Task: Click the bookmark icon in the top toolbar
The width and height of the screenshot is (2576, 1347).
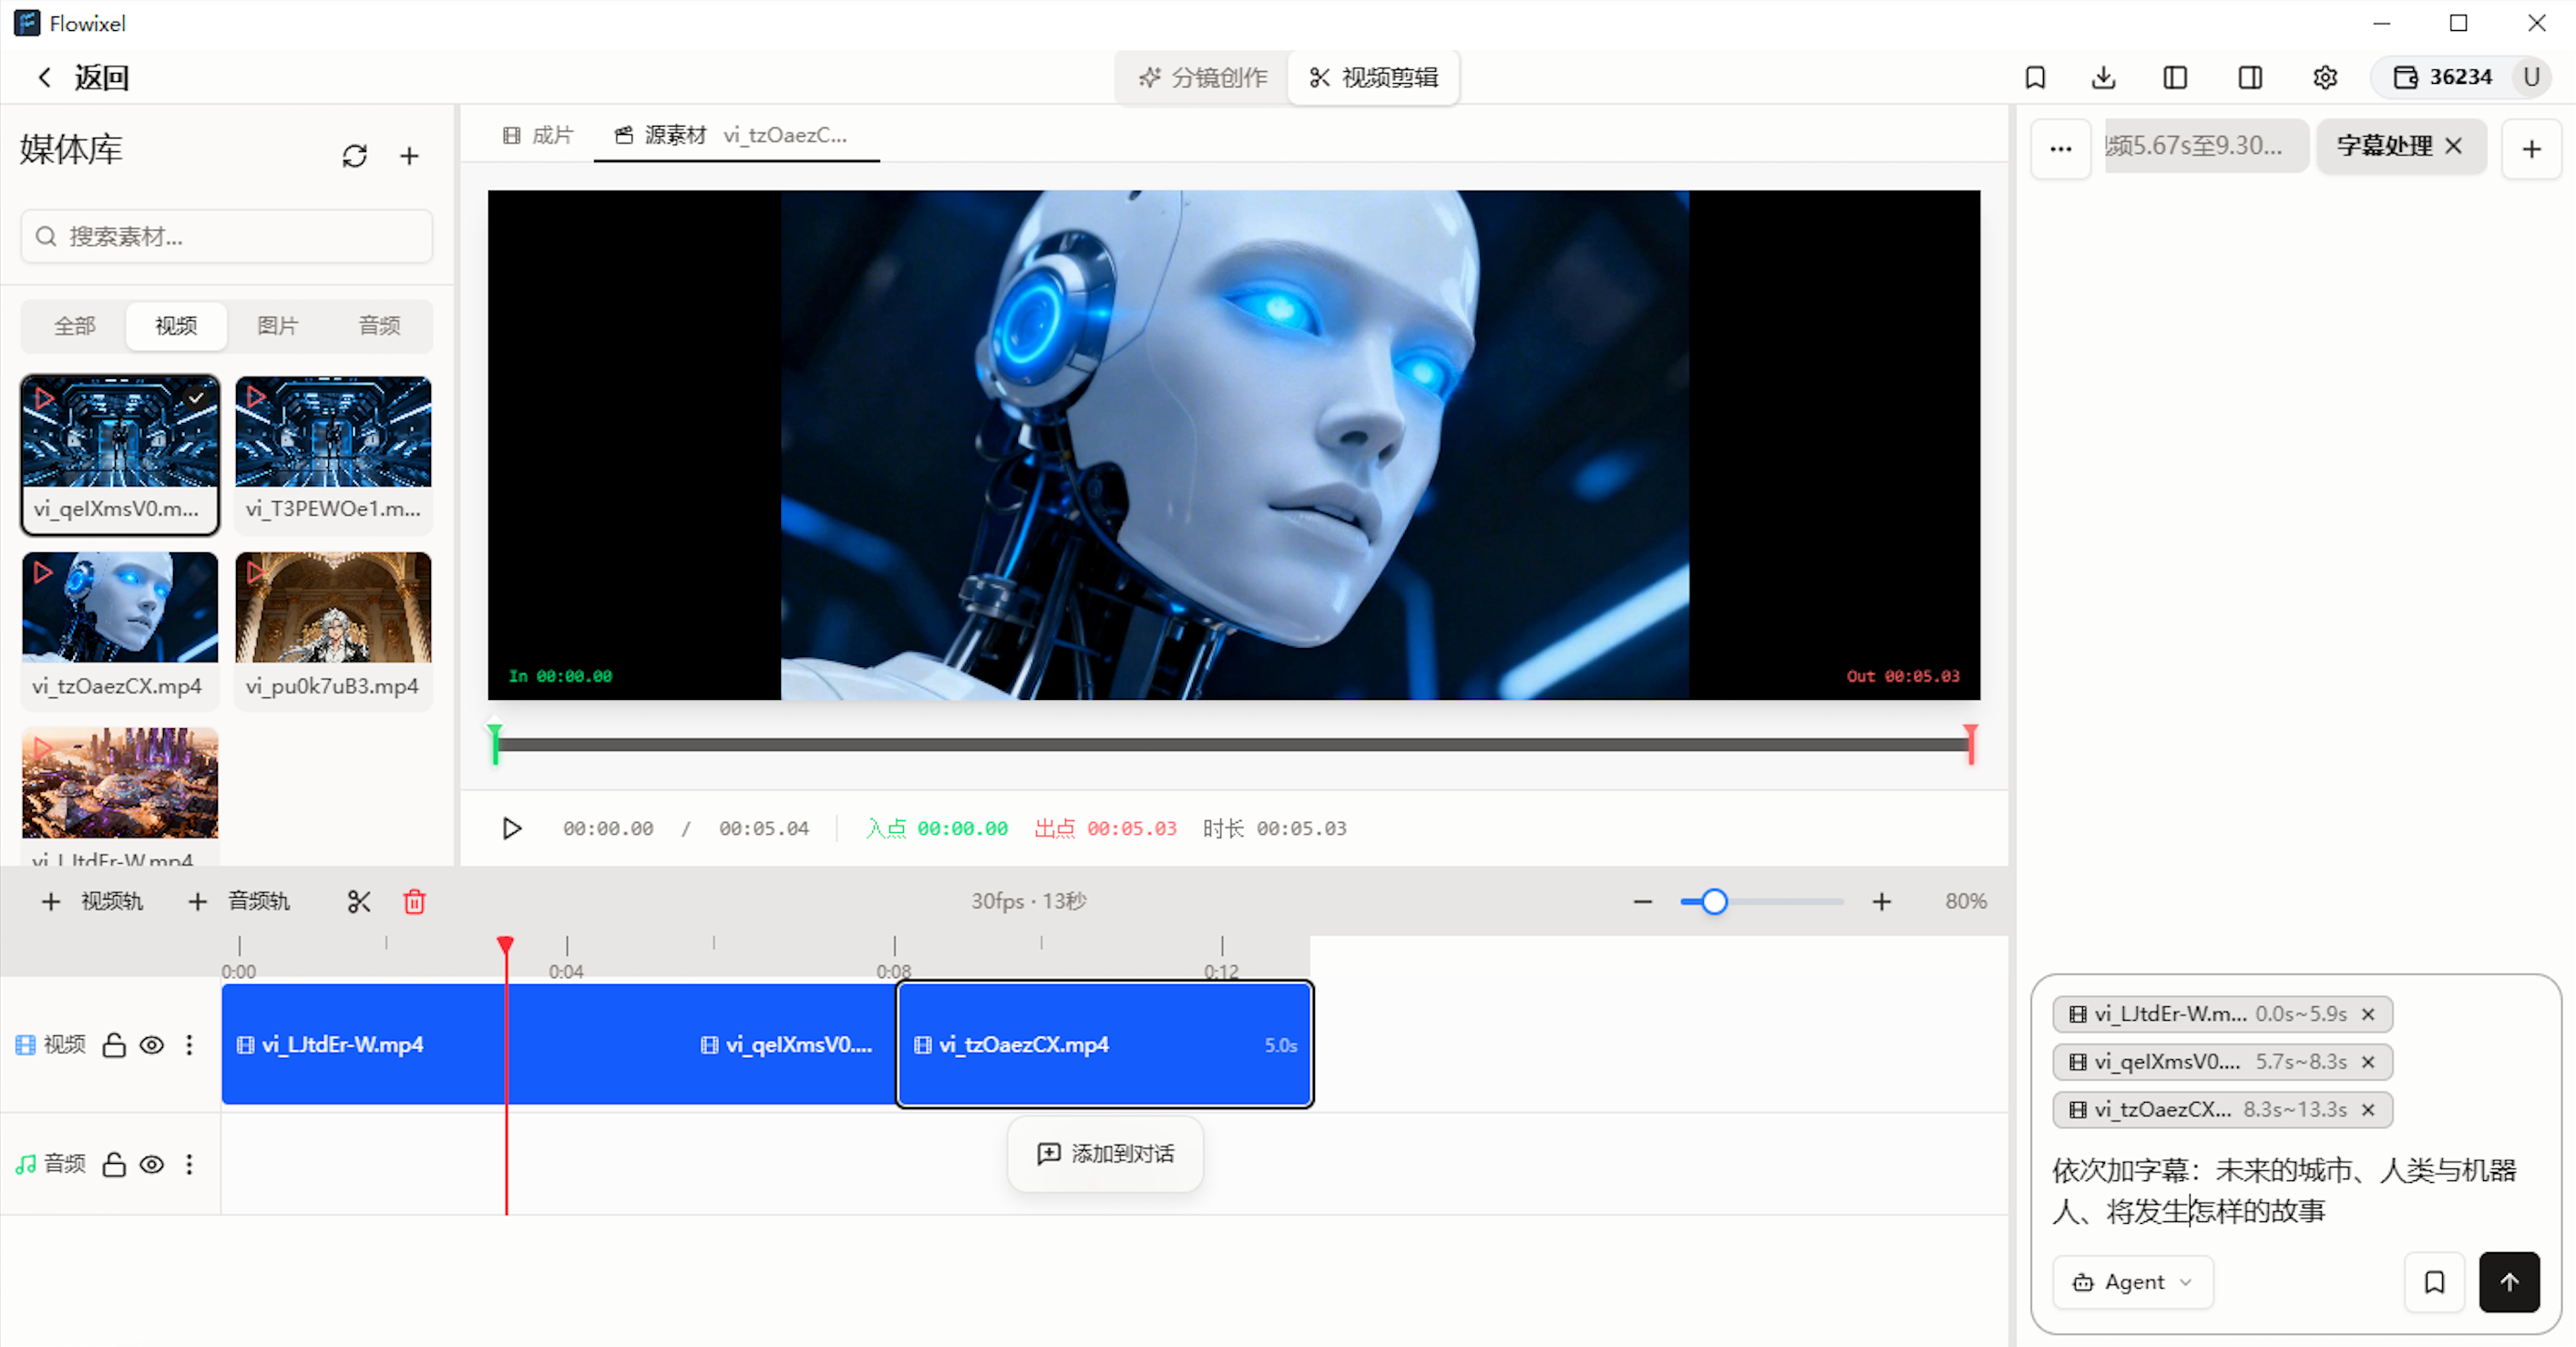Action: (2035, 77)
